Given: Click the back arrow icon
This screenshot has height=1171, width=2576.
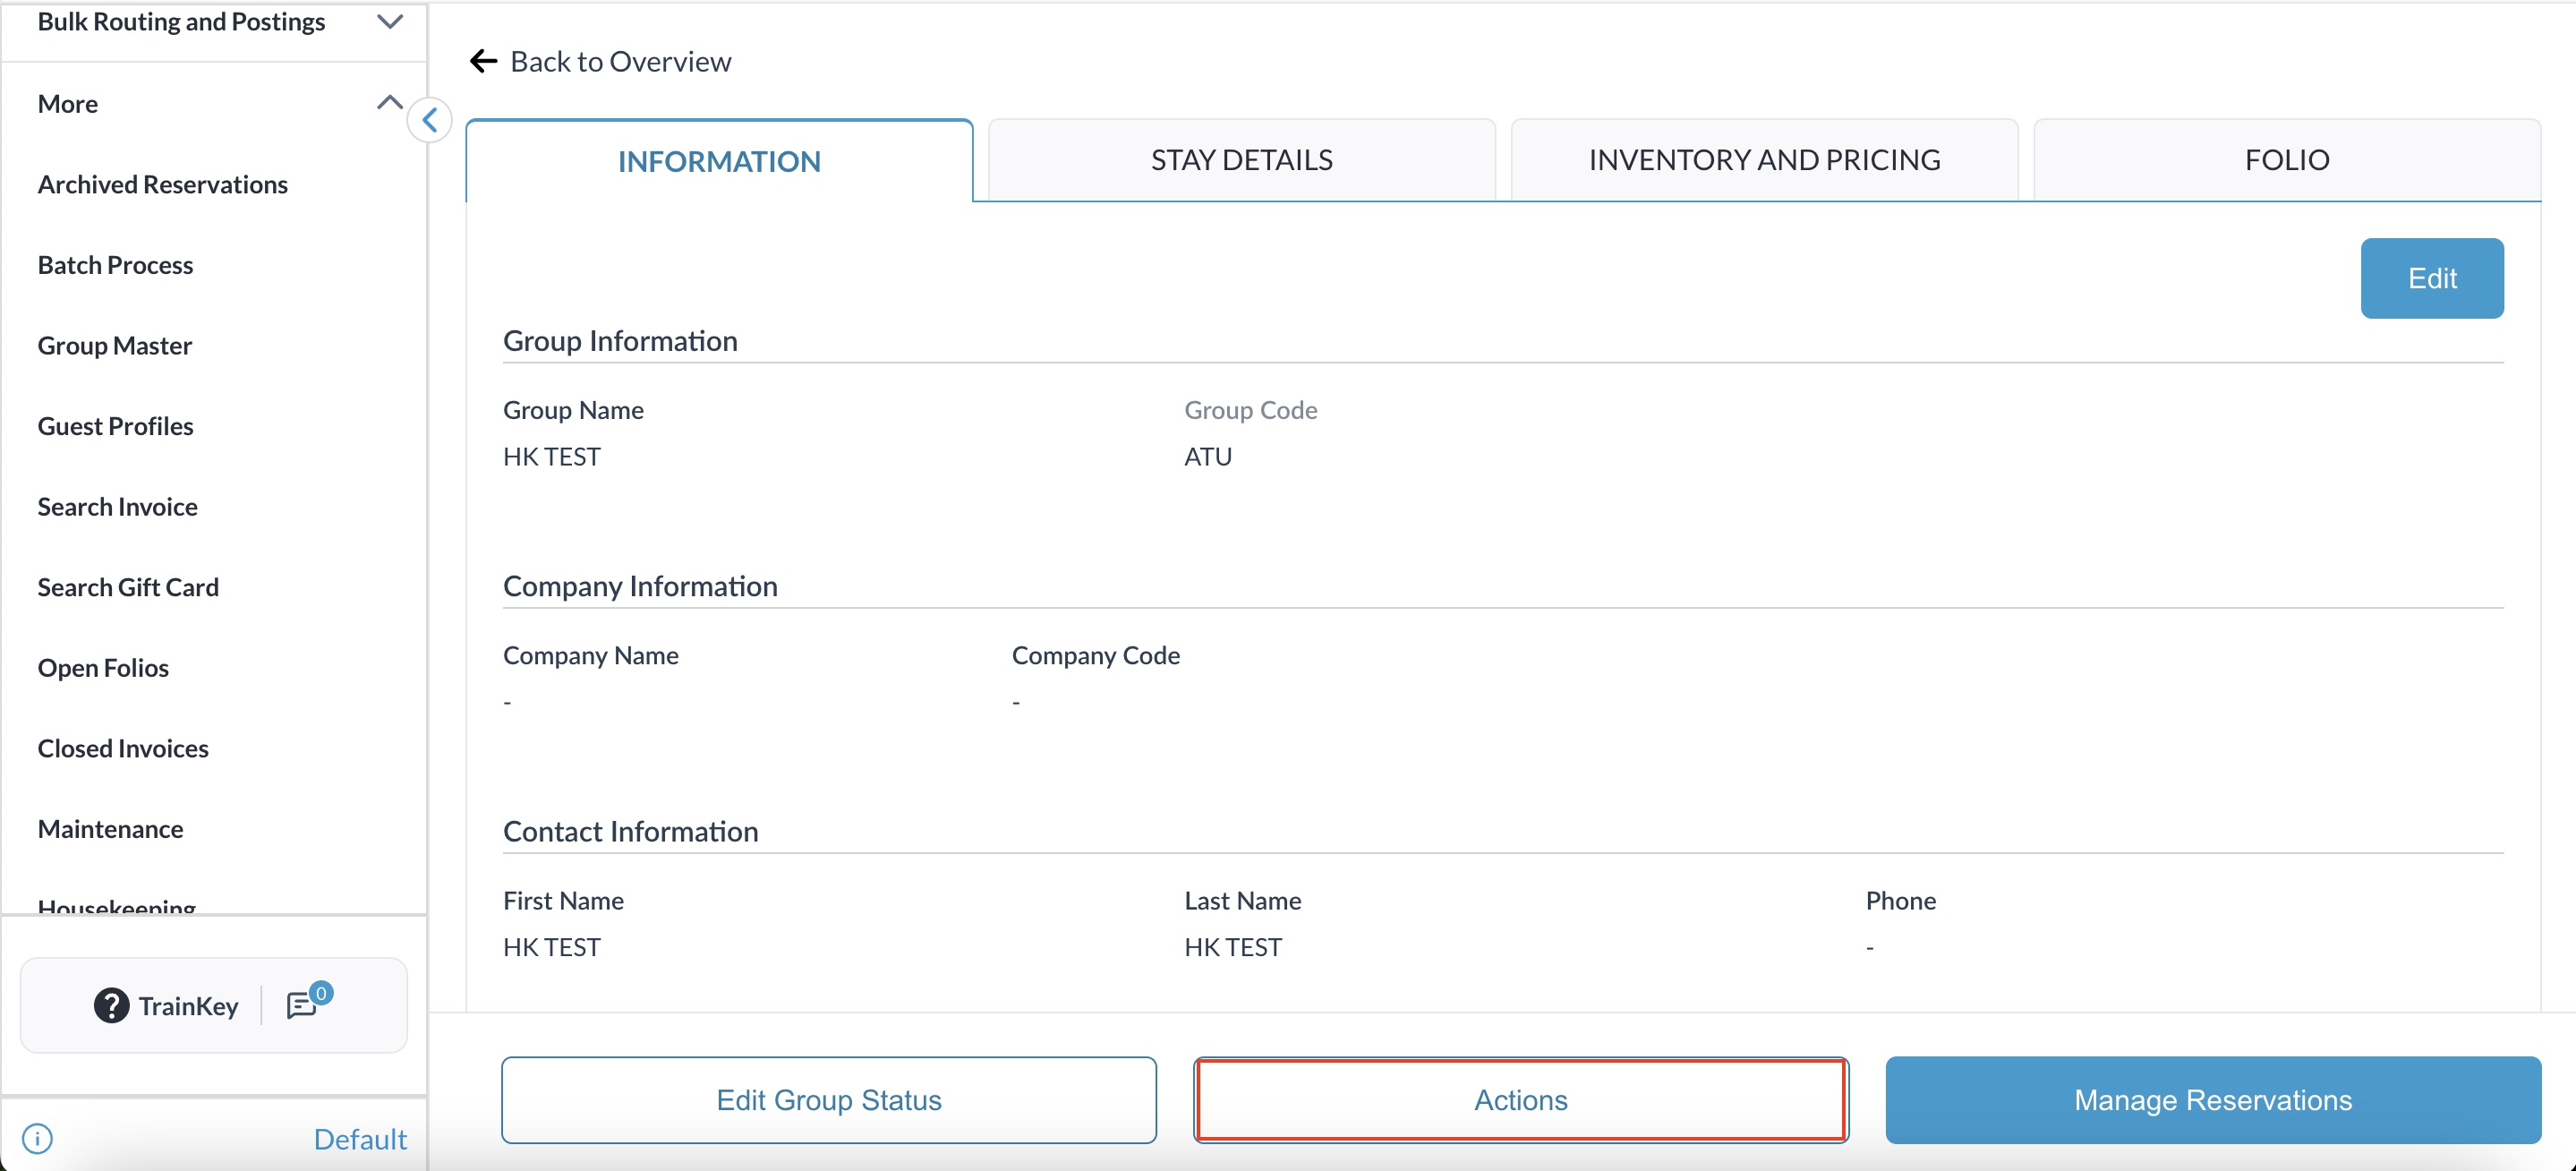Looking at the screenshot, I should 484,61.
